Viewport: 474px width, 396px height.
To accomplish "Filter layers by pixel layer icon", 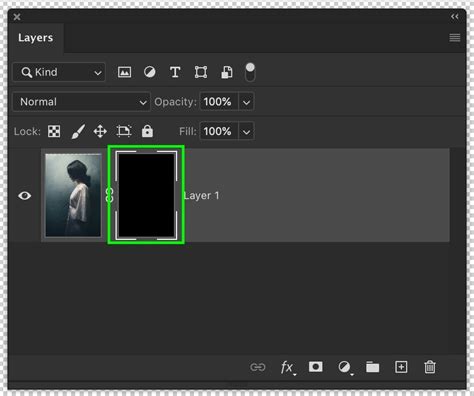I will click(x=124, y=72).
